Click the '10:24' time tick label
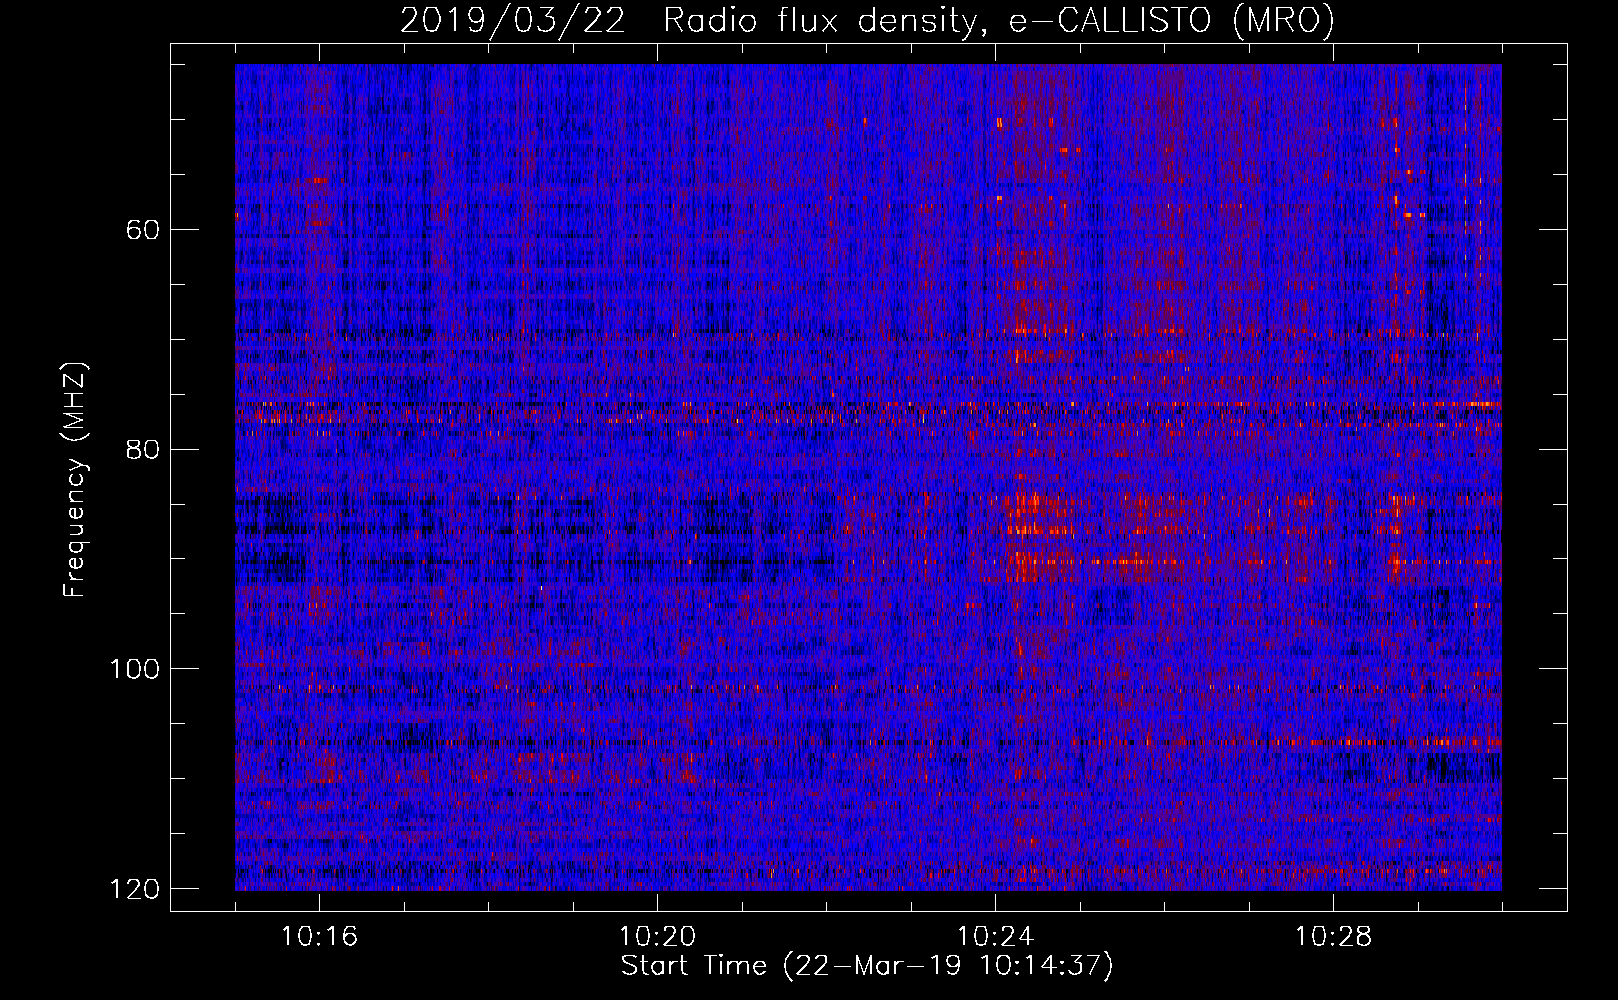 point(995,937)
